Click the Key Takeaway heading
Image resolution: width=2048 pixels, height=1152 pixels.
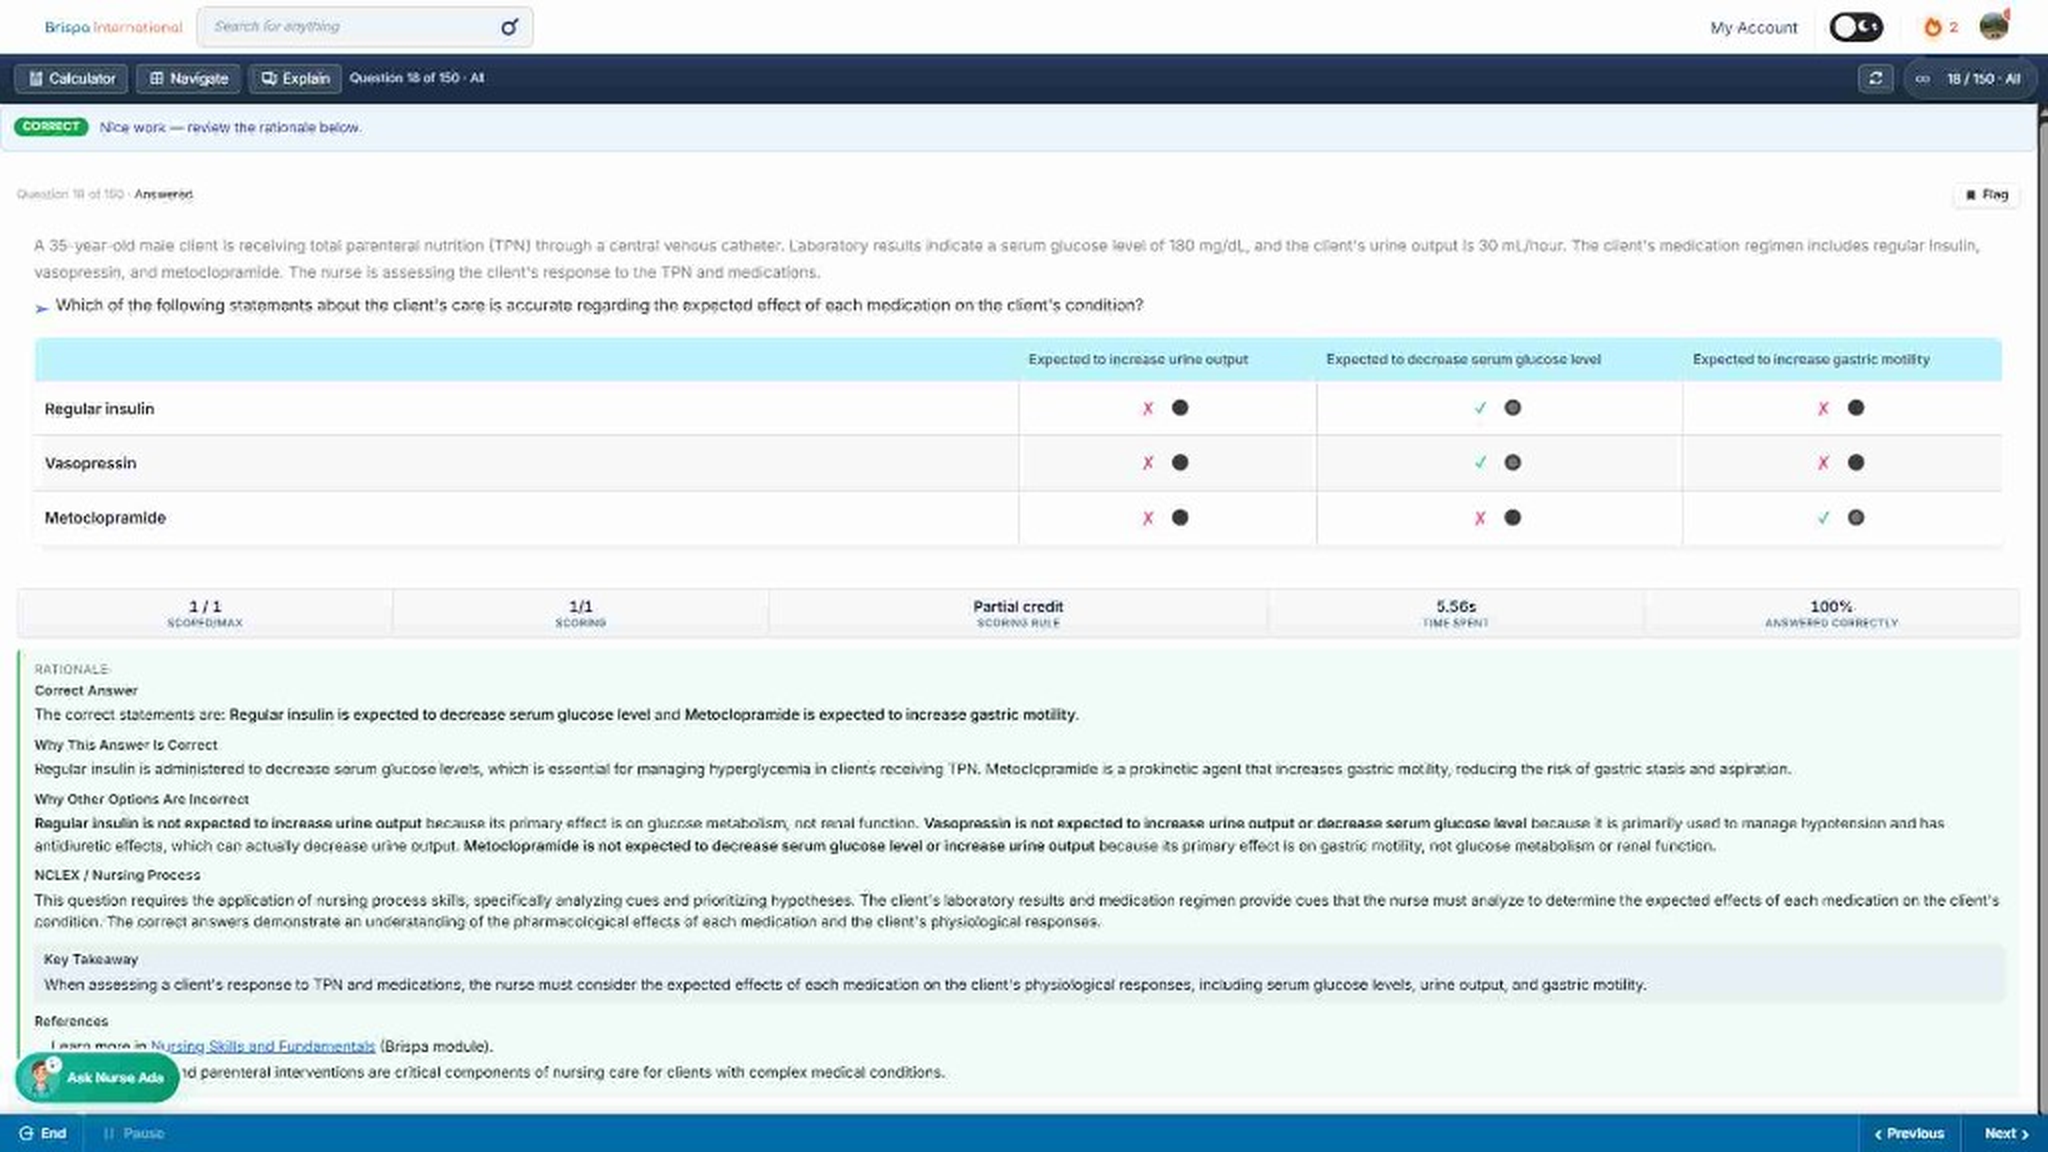click(x=91, y=959)
